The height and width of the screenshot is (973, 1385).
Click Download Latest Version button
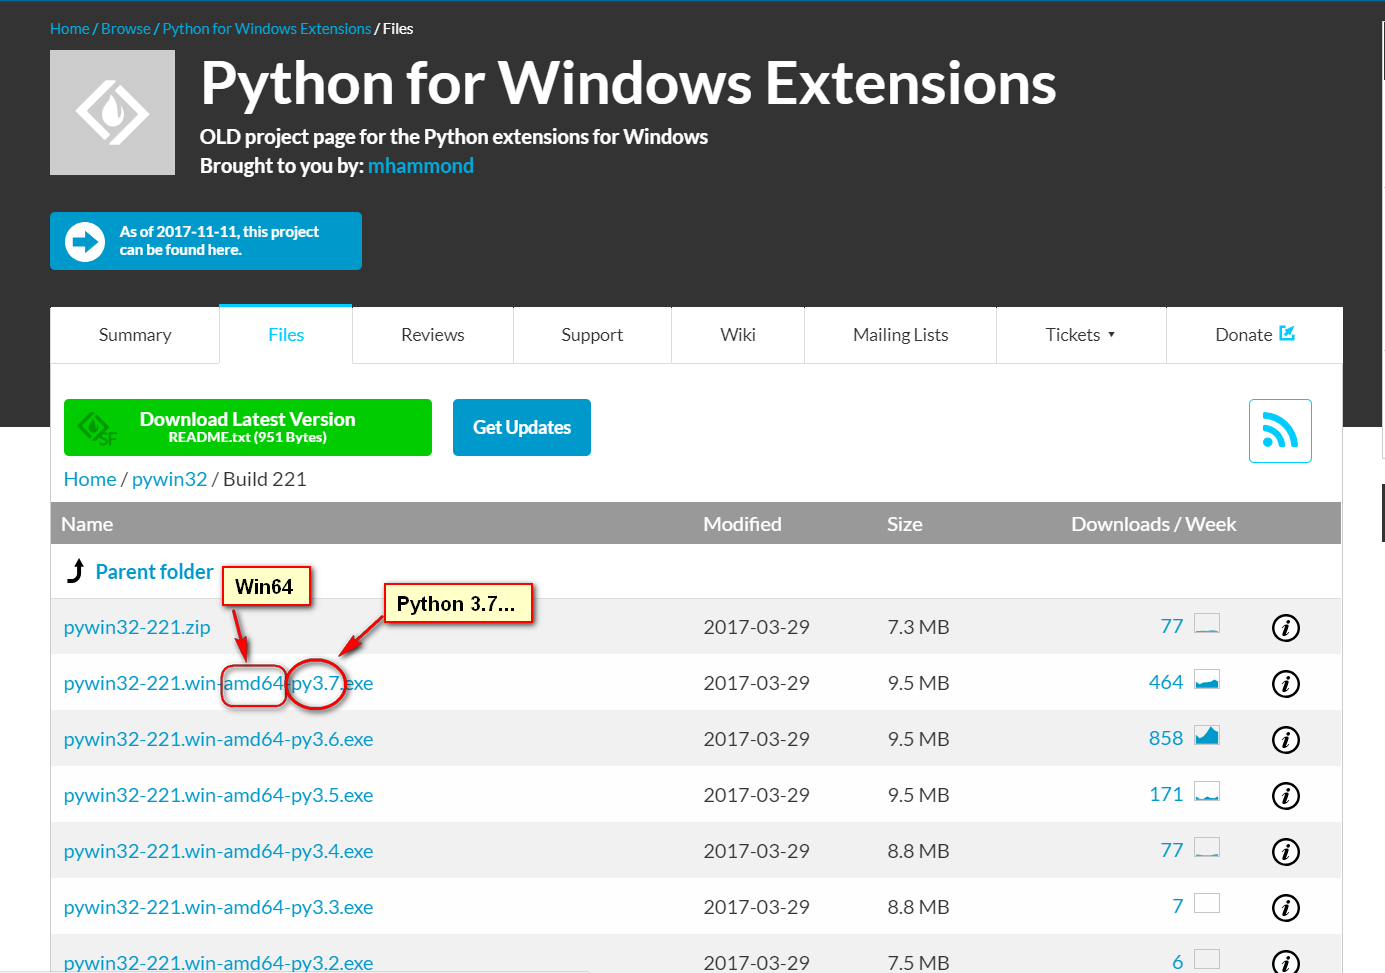click(248, 427)
